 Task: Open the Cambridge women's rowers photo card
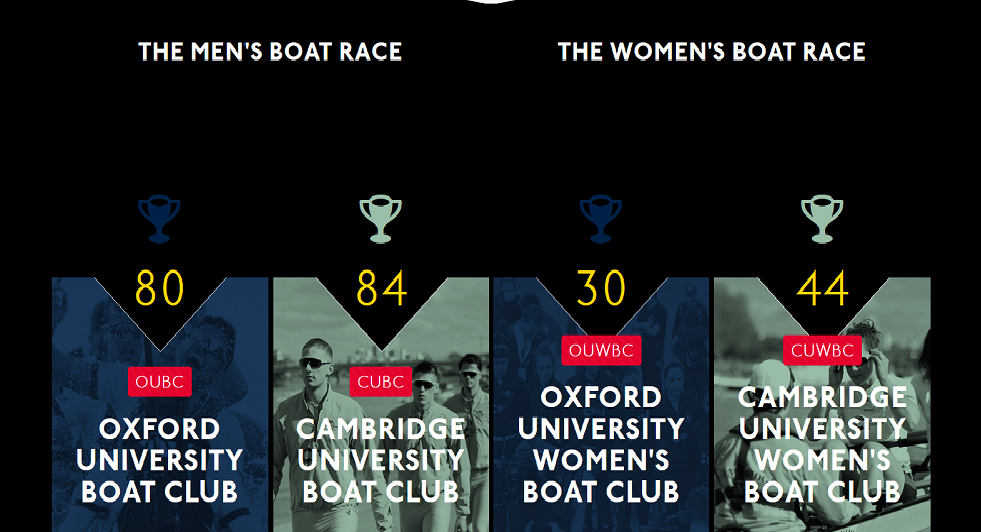tap(822, 405)
